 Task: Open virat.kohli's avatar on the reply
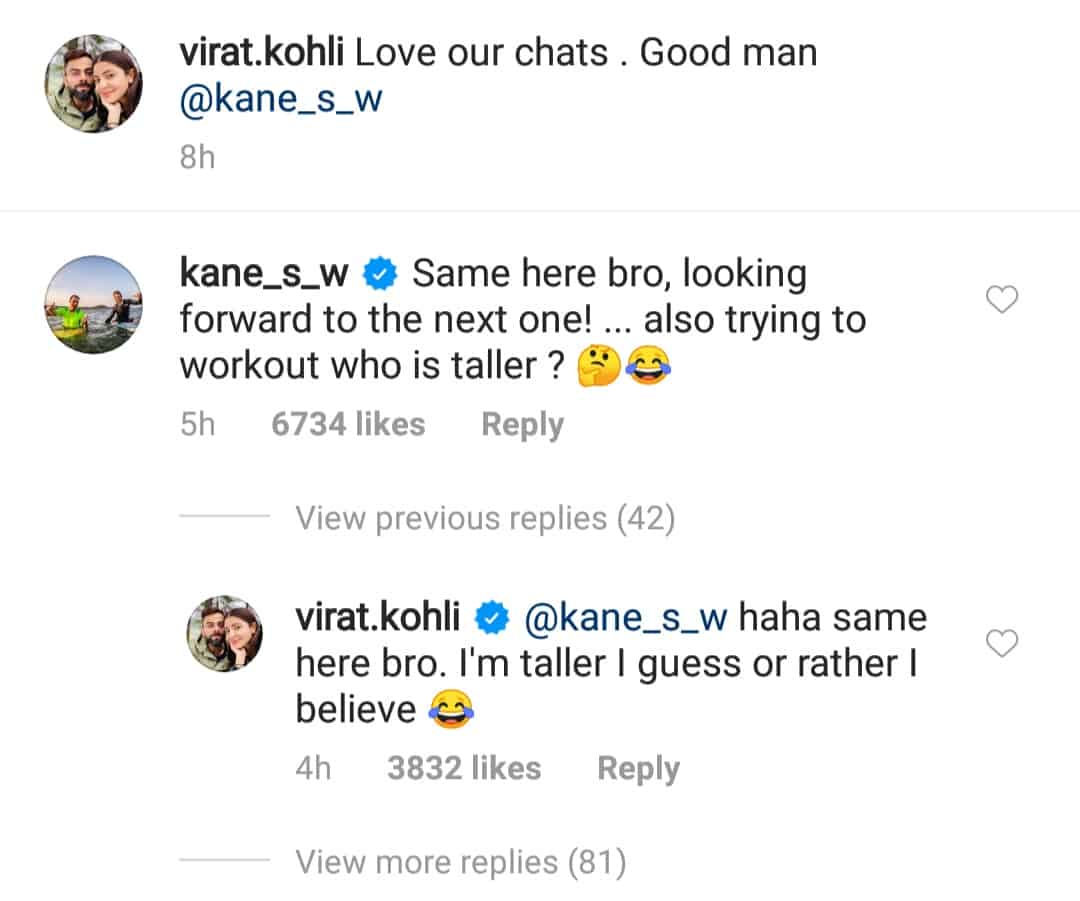click(x=226, y=636)
